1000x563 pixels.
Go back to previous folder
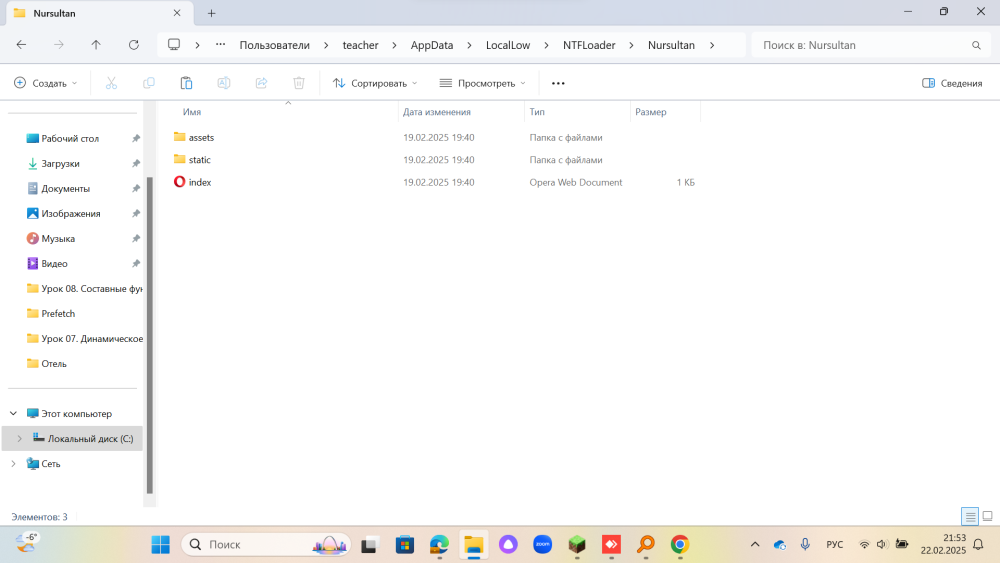click(x=21, y=45)
